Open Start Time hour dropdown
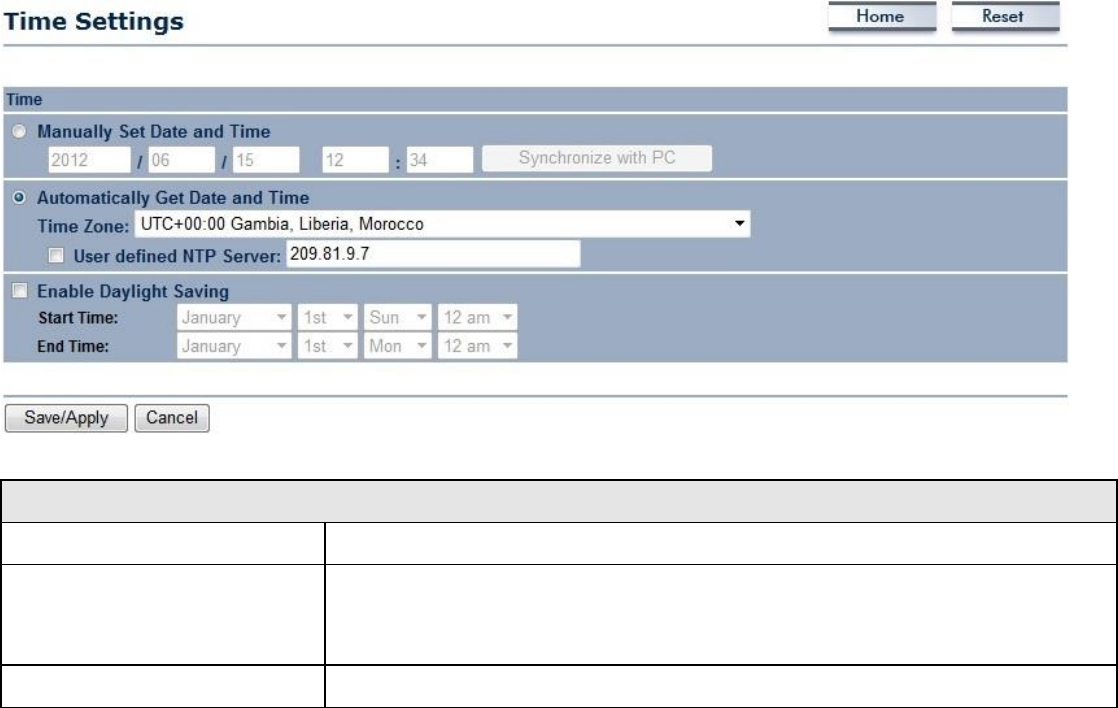 click(477, 317)
